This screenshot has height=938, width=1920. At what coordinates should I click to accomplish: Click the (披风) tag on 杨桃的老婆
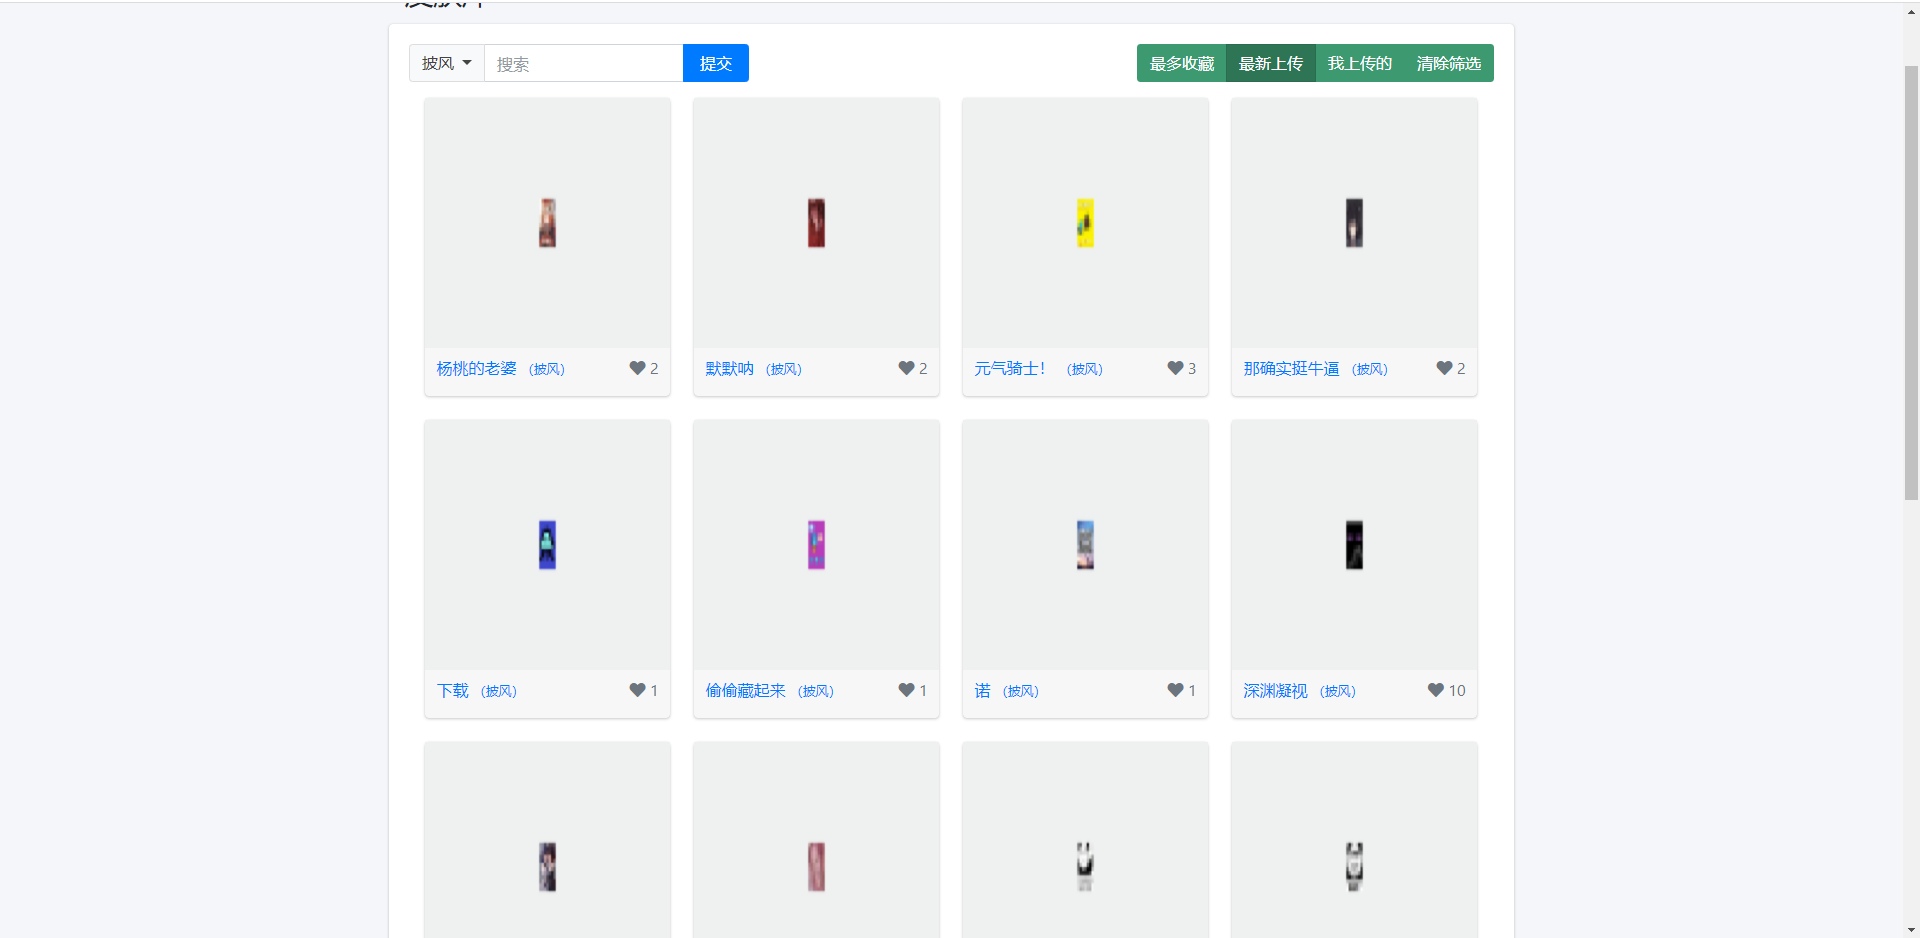click(547, 369)
